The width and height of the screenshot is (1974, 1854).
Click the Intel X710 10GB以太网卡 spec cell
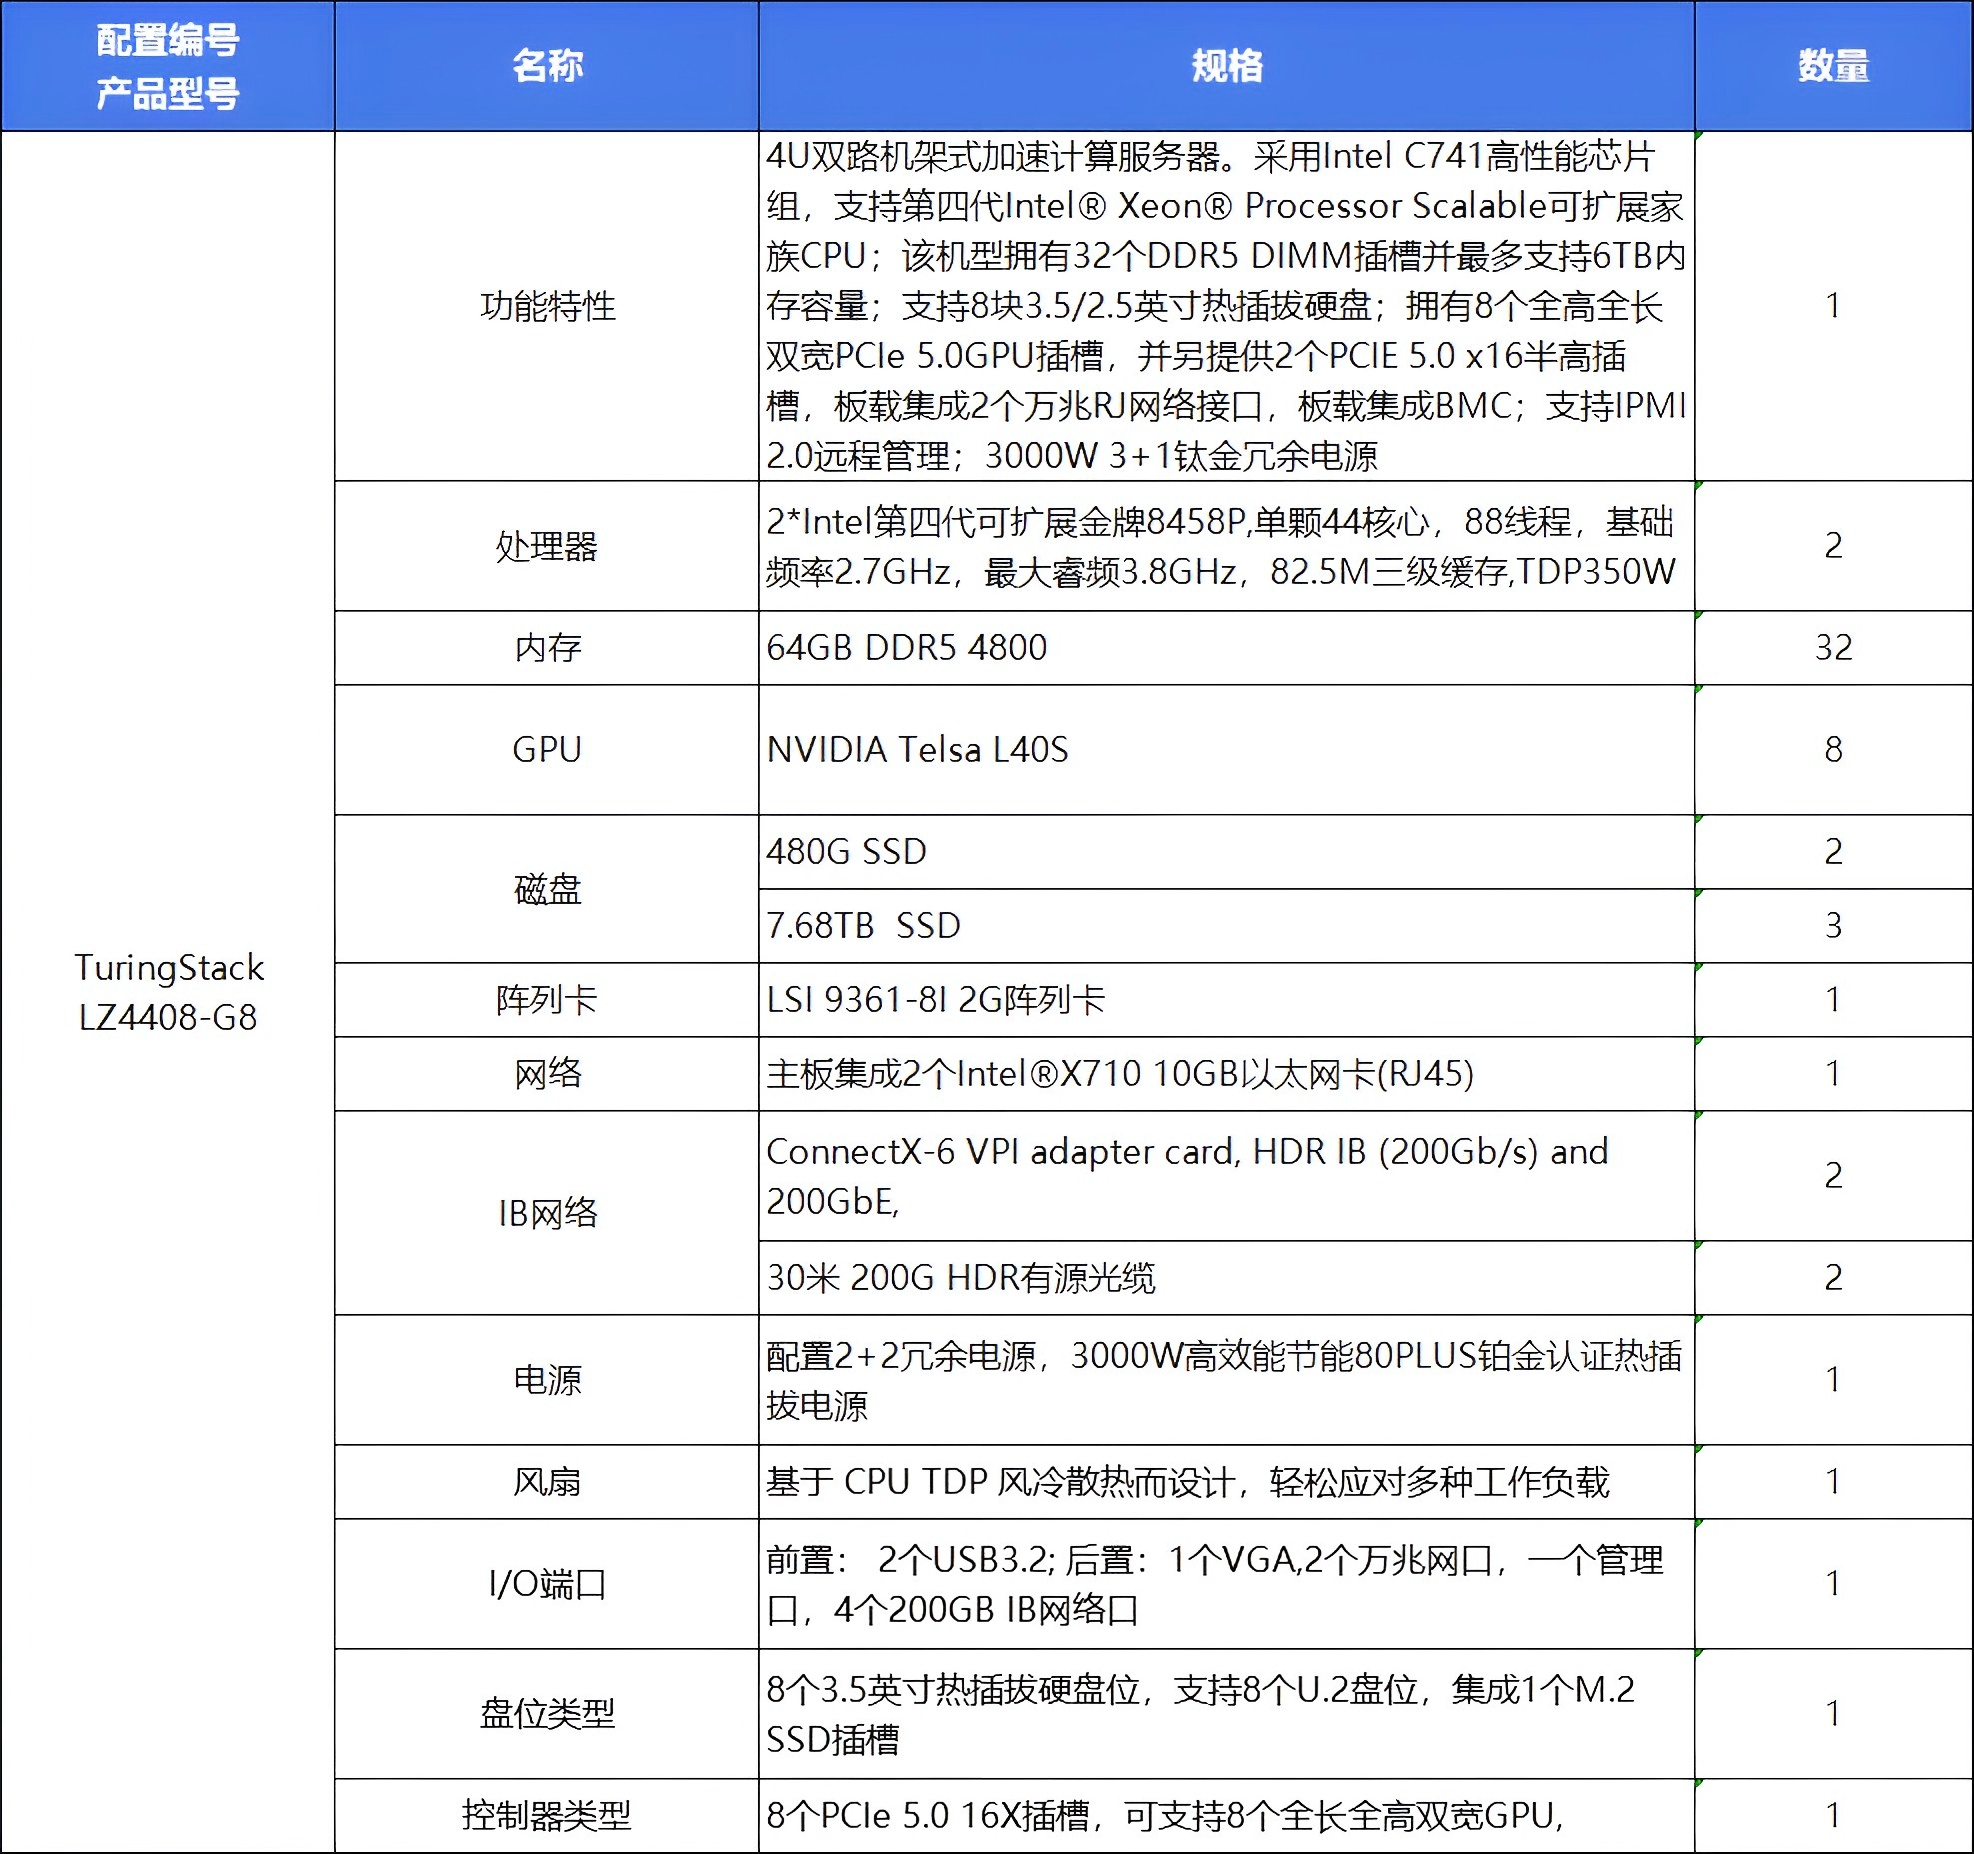click(x=1227, y=1074)
